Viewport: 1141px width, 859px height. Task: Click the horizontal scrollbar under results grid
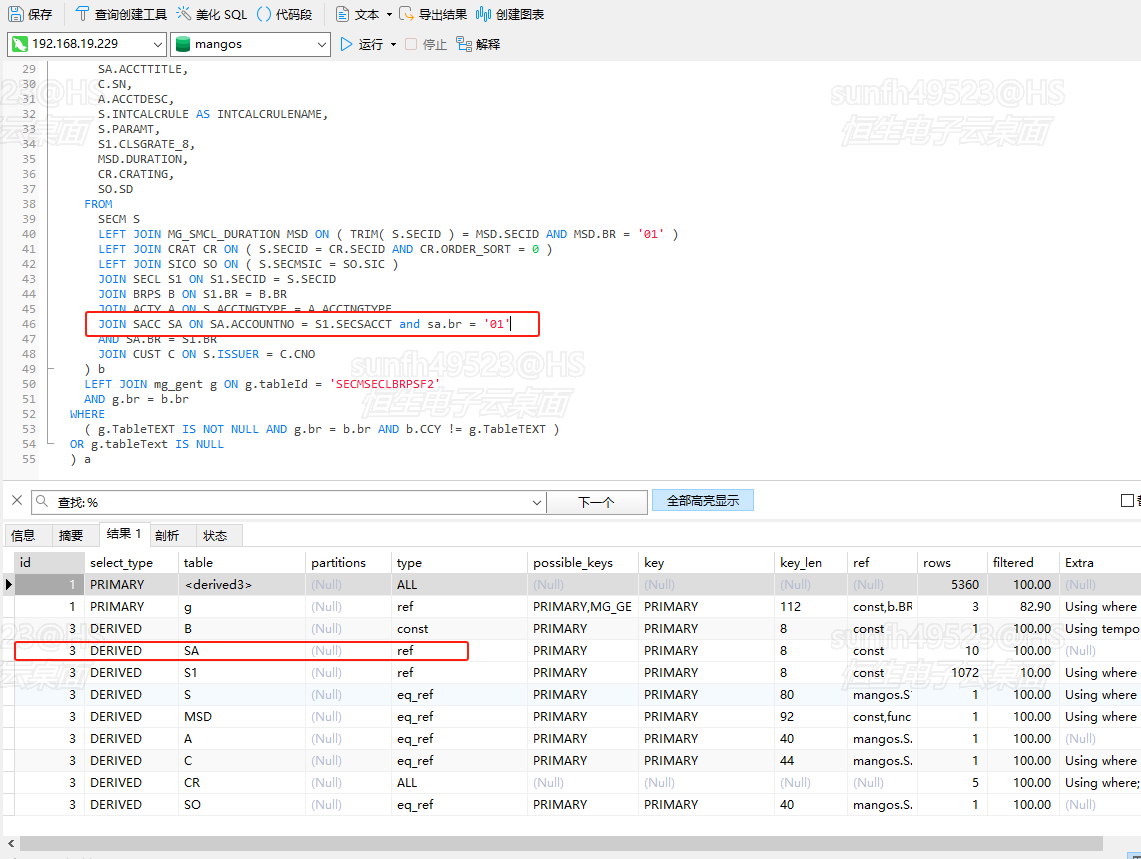(x=560, y=843)
